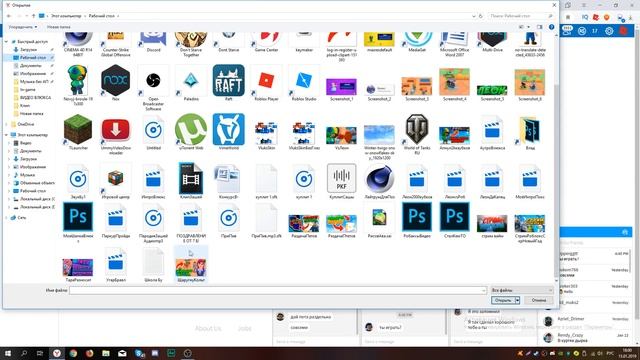
Task: Open the view options dropdown arrow
Action: [x=529, y=27]
